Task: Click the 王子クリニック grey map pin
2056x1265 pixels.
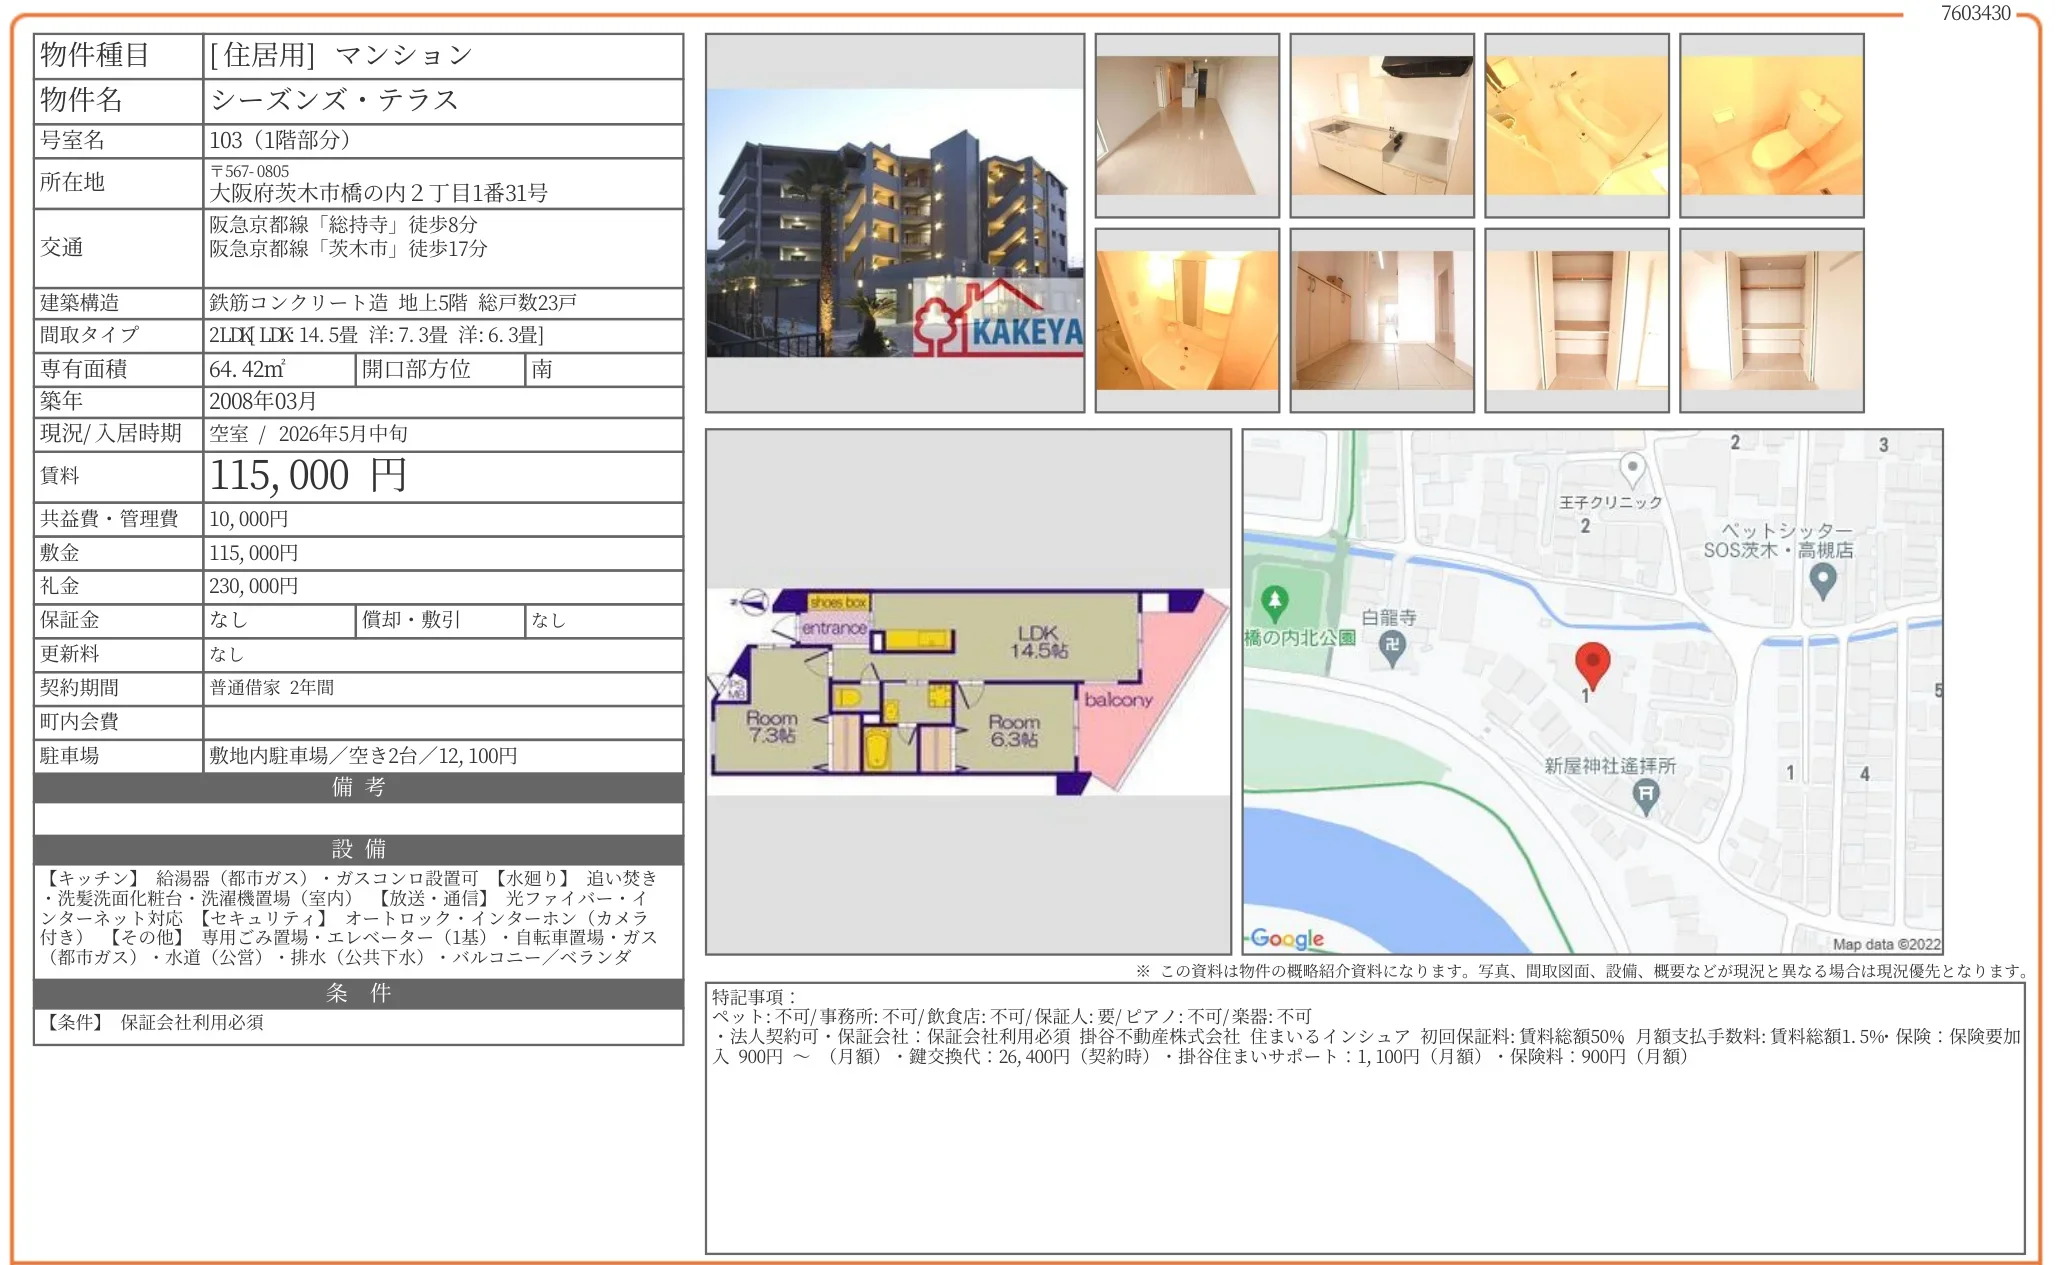Action: (1632, 468)
